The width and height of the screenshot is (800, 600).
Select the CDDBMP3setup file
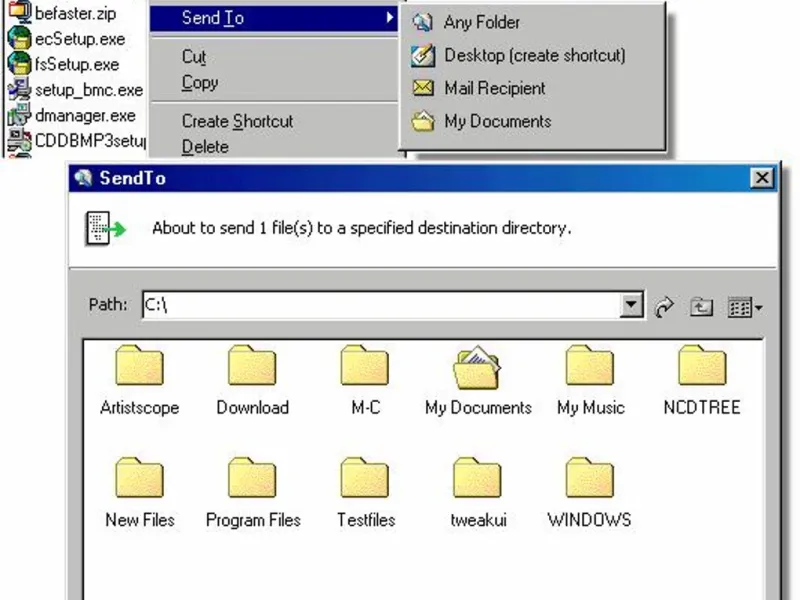(x=90, y=140)
